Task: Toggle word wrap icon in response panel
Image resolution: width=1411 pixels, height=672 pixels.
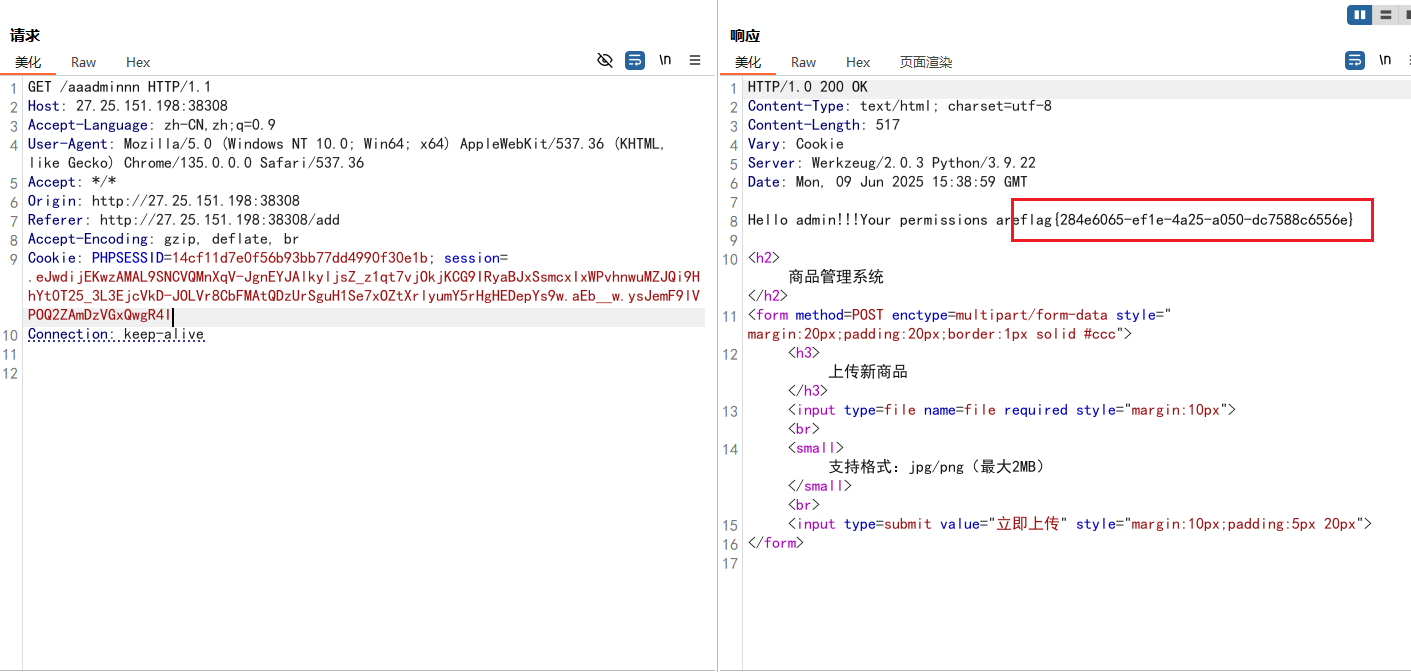Action: 1355,60
